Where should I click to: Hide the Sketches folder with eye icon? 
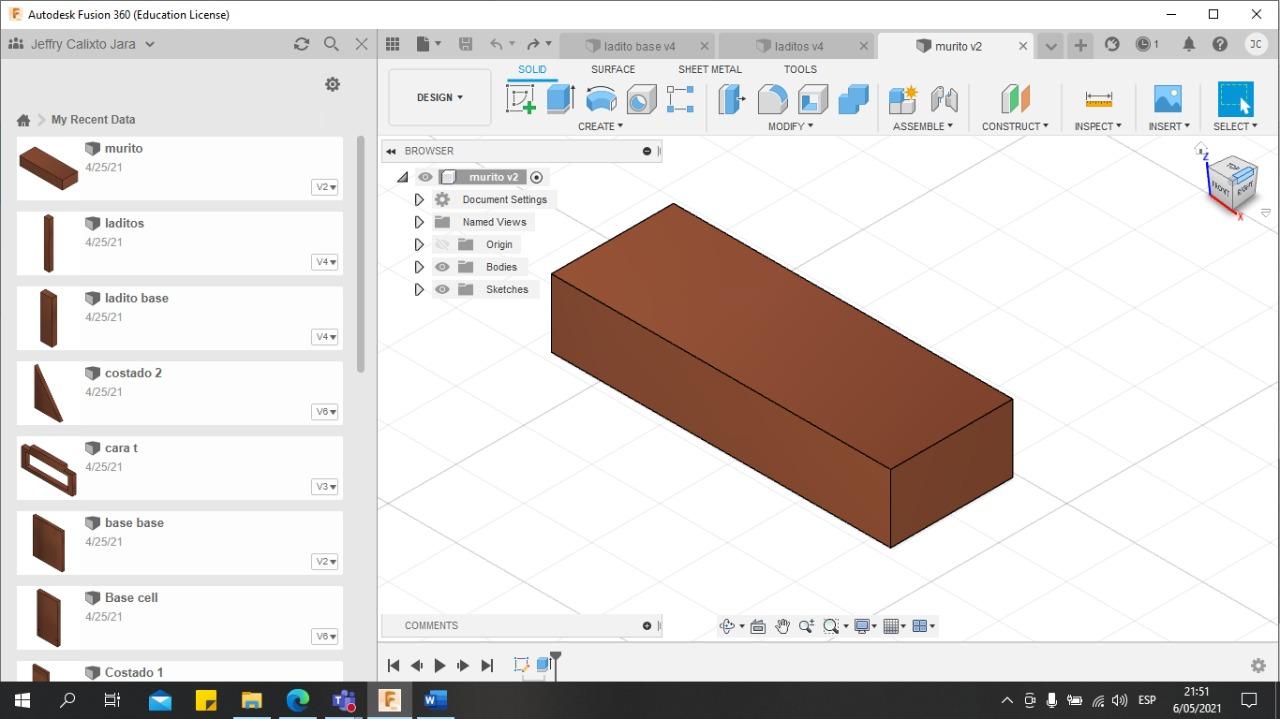click(x=442, y=290)
